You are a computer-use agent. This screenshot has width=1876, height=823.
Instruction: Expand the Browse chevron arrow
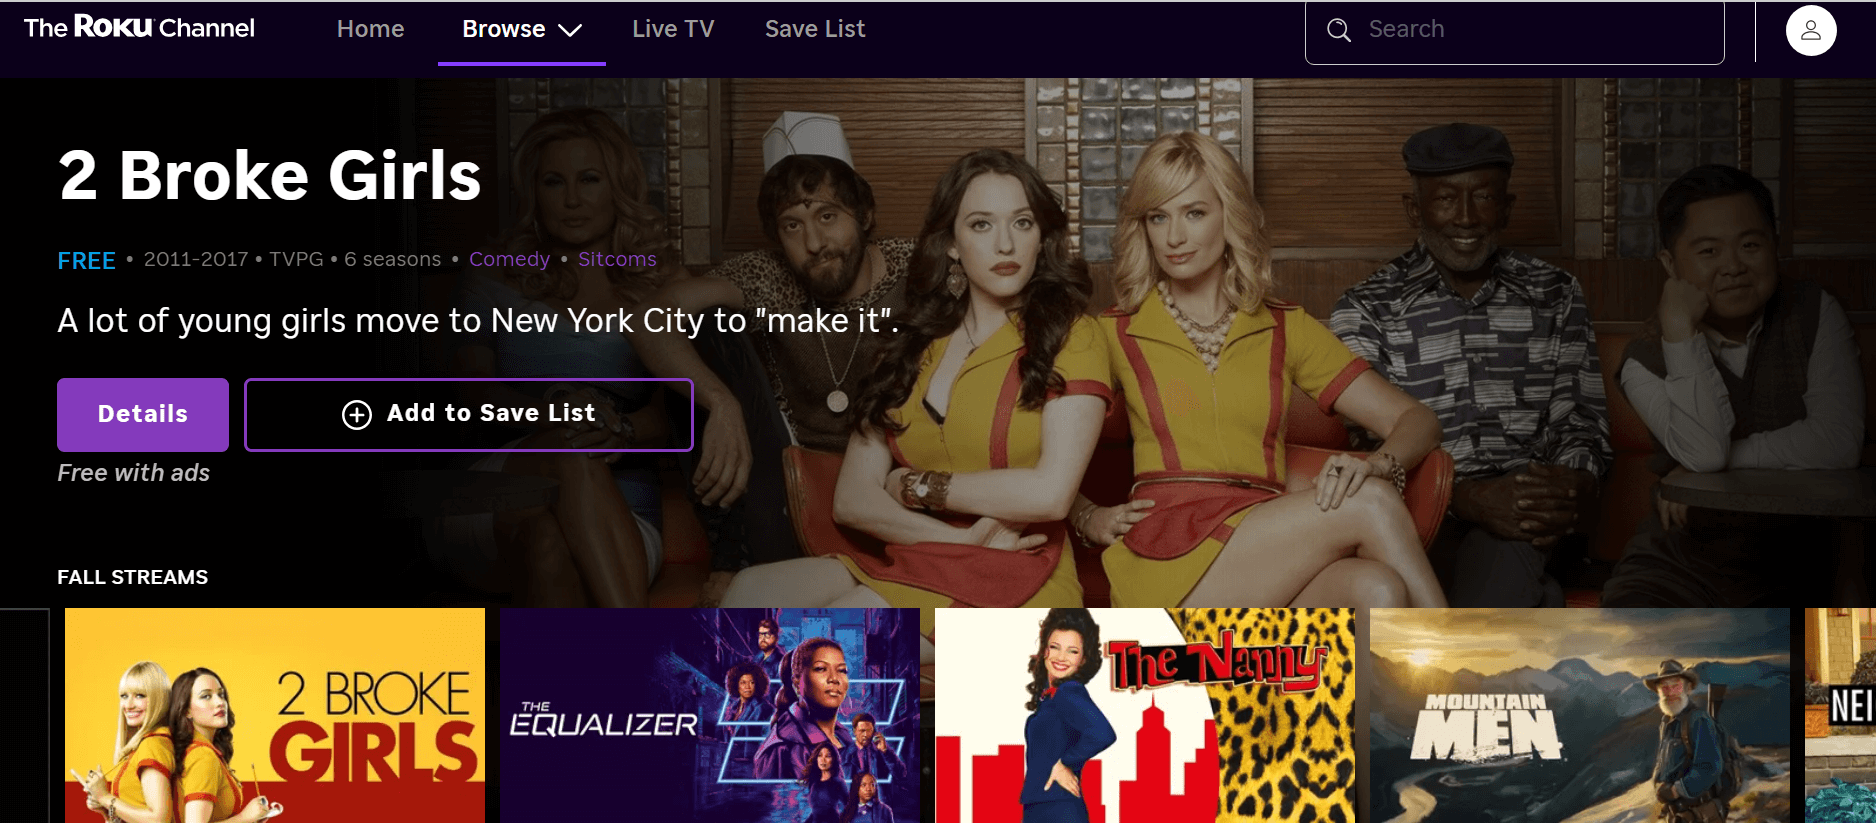pos(570,30)
